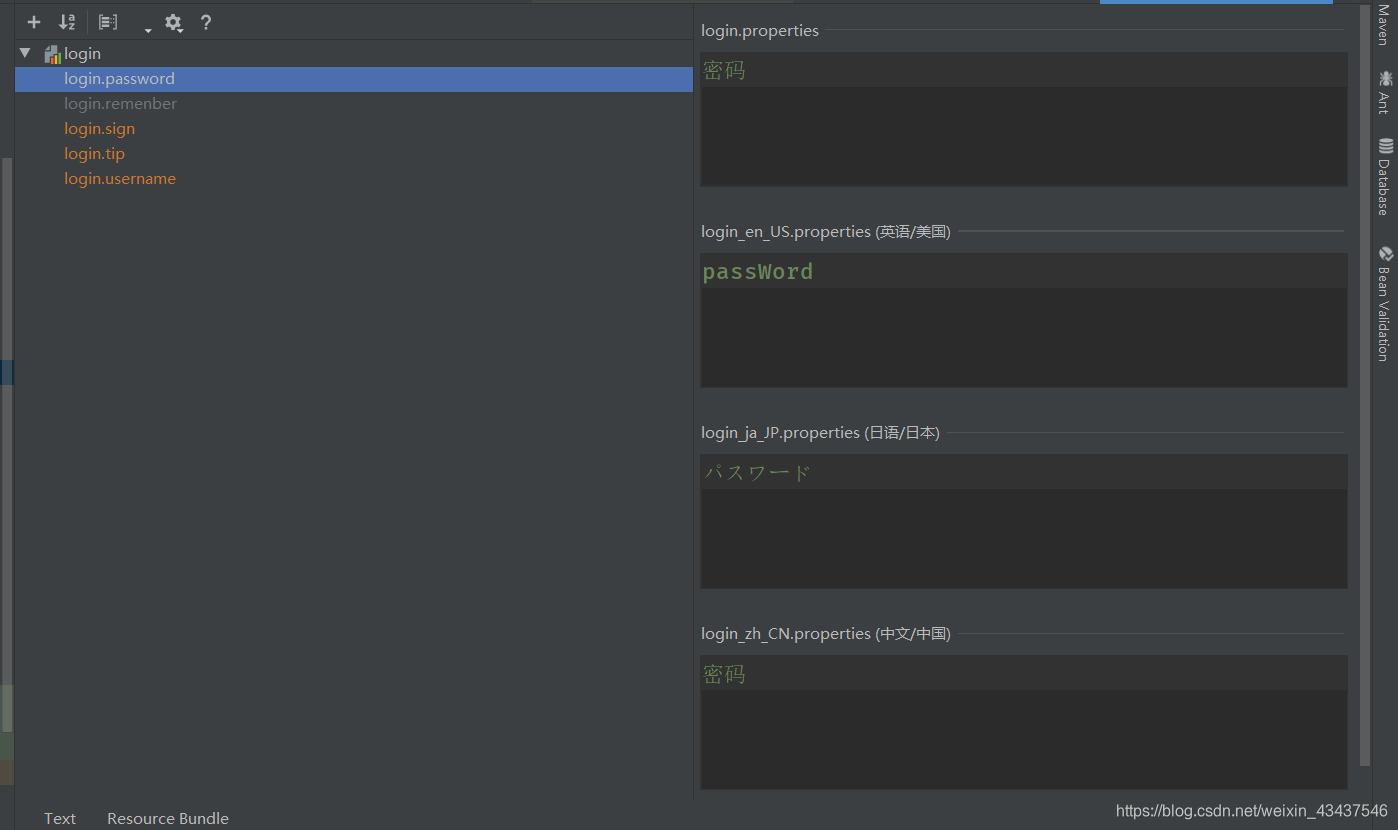Click the login.properties section label
Image resolution: width=1398 pixels, height=830 pixels.
(760, 31)
